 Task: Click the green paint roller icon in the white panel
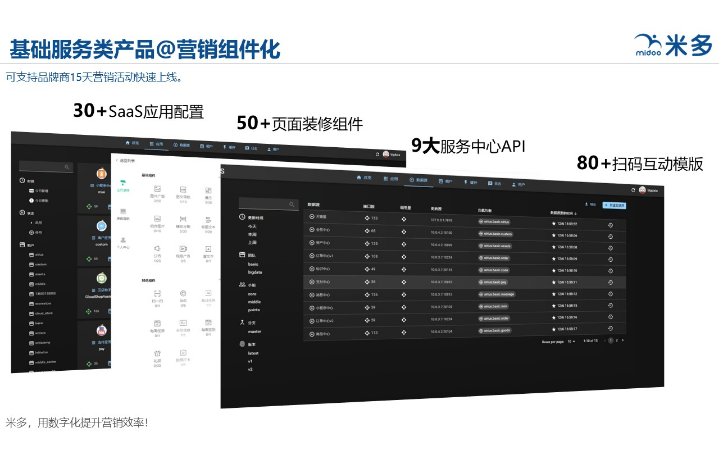pos(123,183)
